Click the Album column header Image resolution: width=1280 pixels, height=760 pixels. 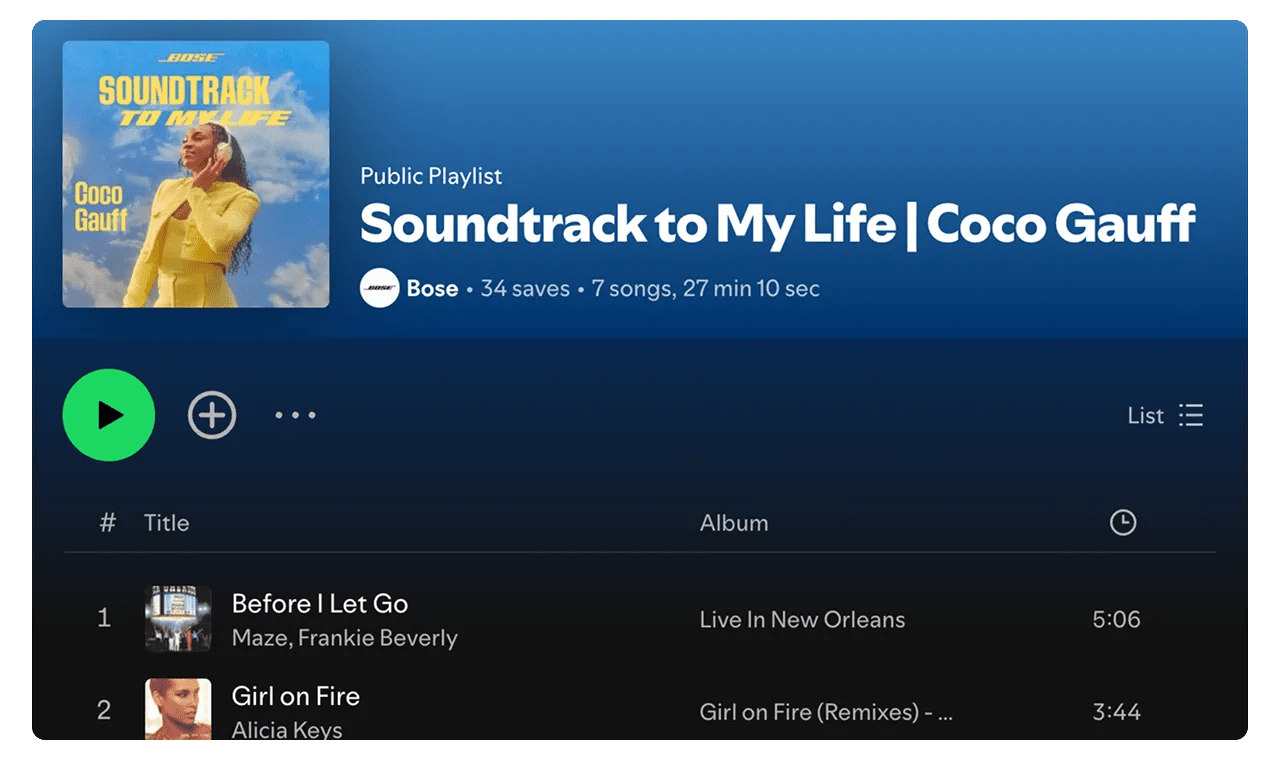[734, 522]
